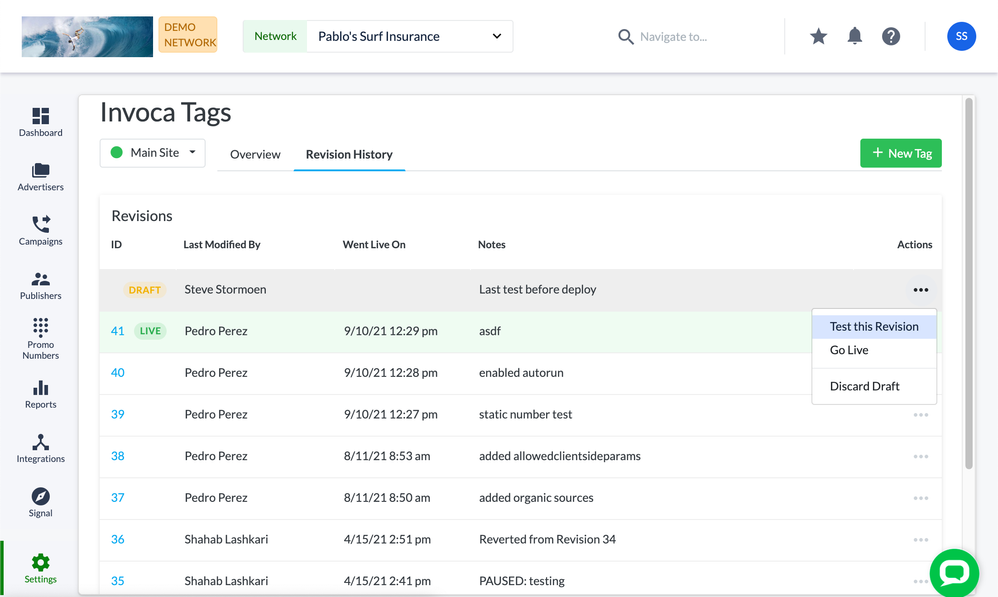Click the 'Last test before deploy' note

click(538, 290)
